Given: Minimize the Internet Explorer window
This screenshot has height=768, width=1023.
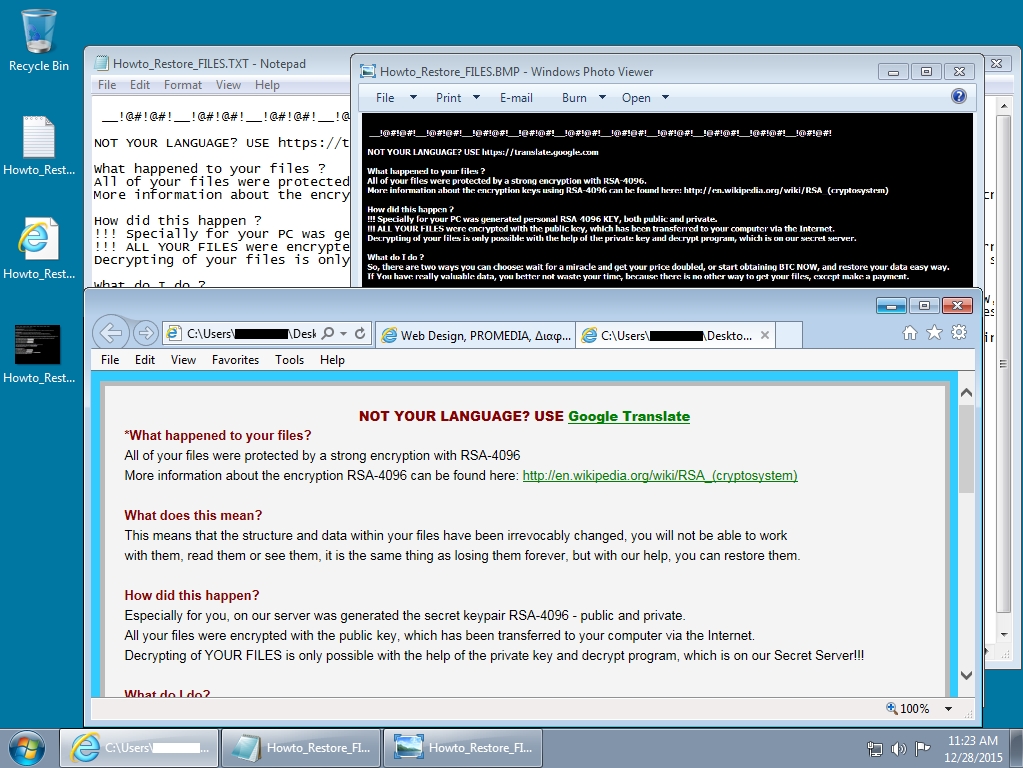Looking at the screenshot, I should (891, 305).
